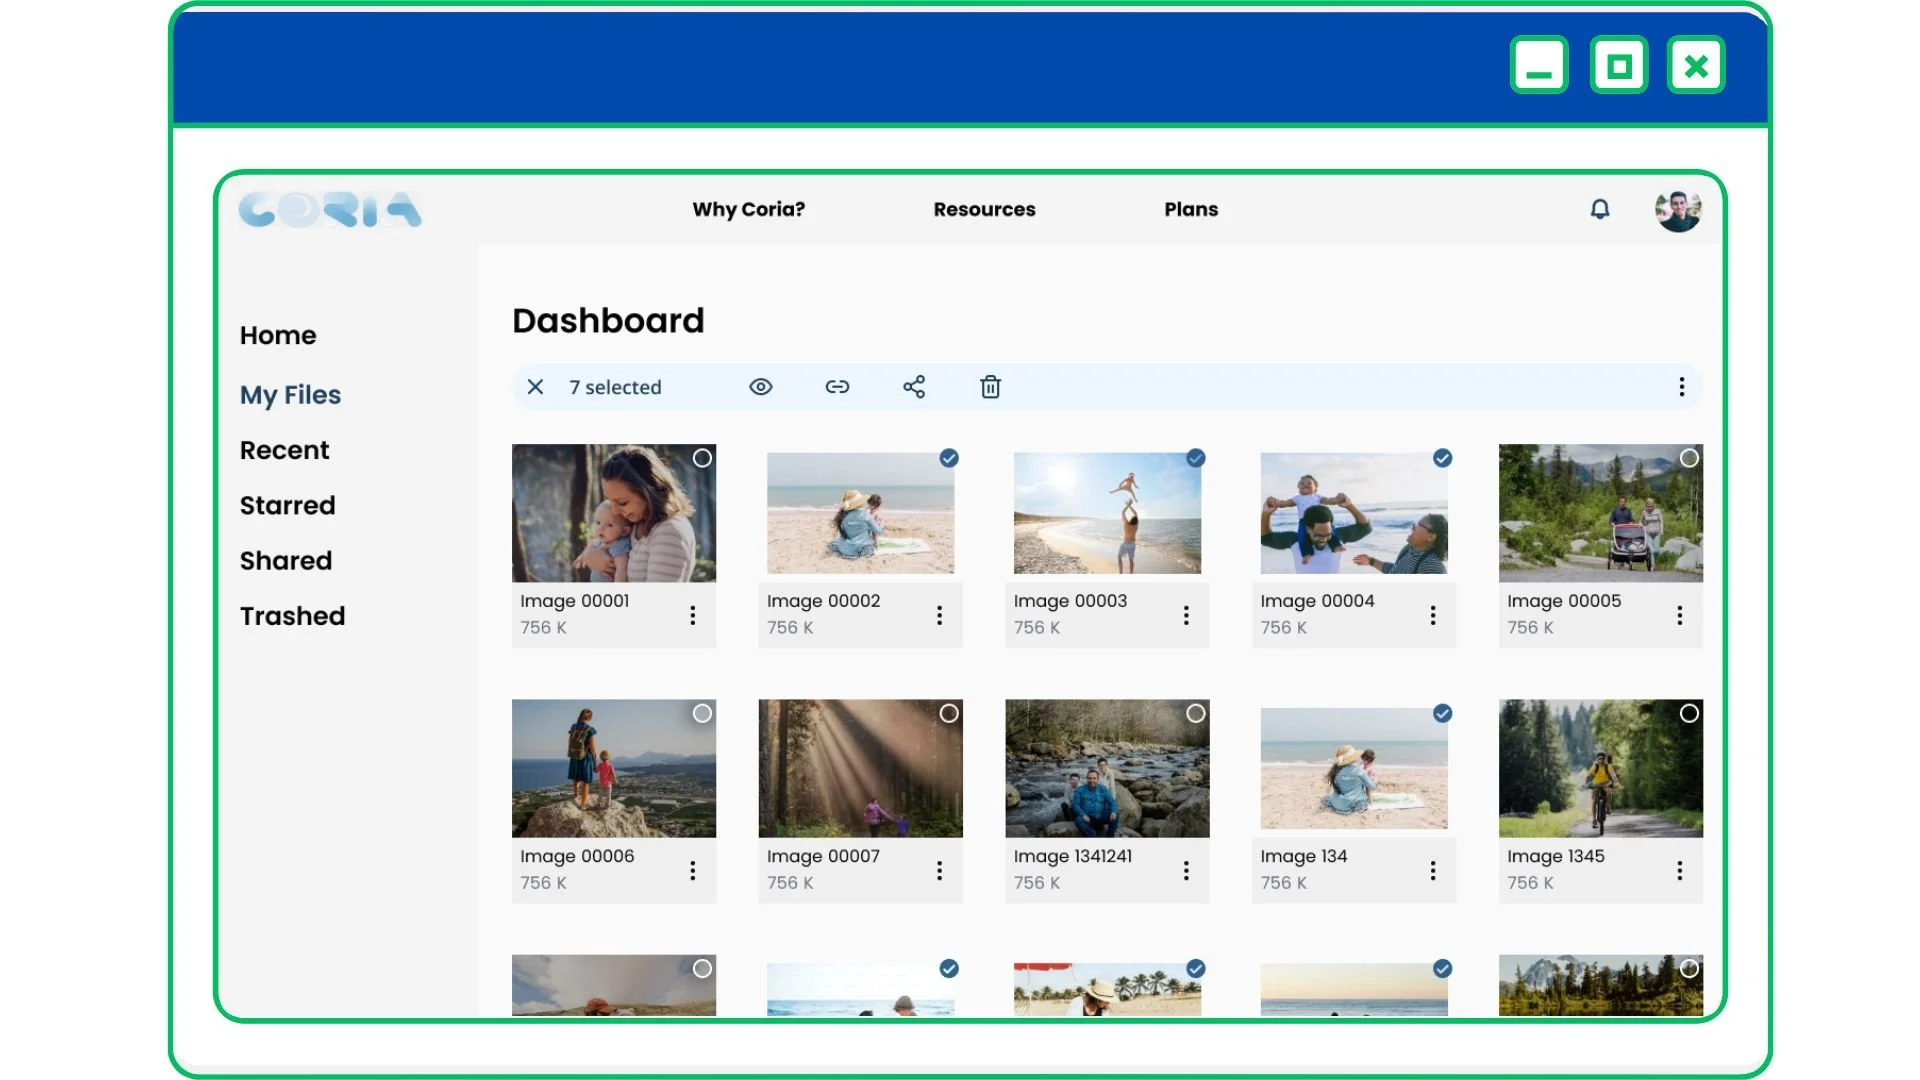1920x1080 pixels.
Task: Open the Resources nav item
Action: pos(984,209)
